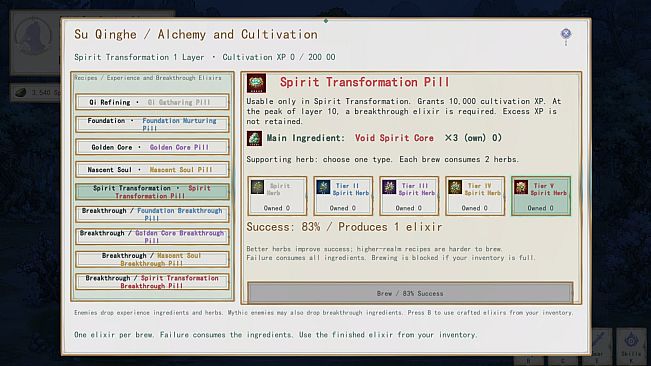Open the Nascent Soul Breakthrough Pill recipe

tap(152, 259)
